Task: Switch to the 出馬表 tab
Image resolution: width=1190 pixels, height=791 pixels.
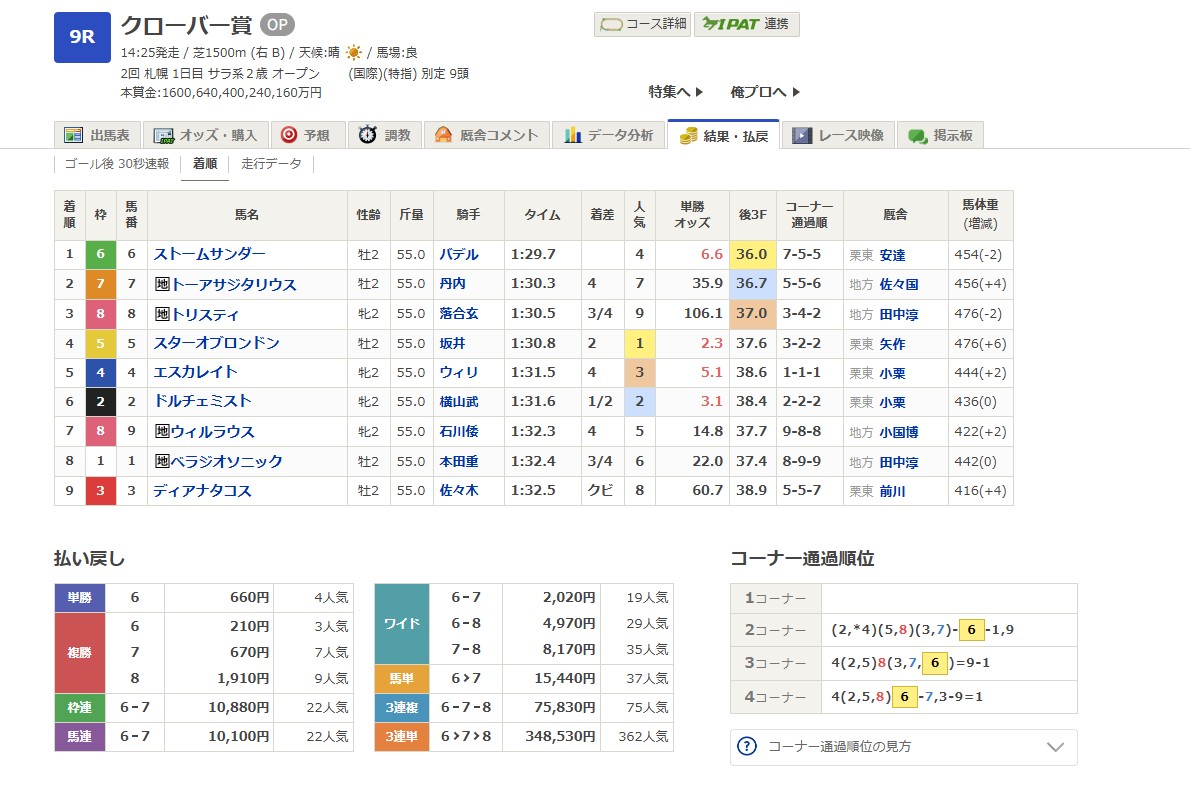Action: [x=96, y=135]
